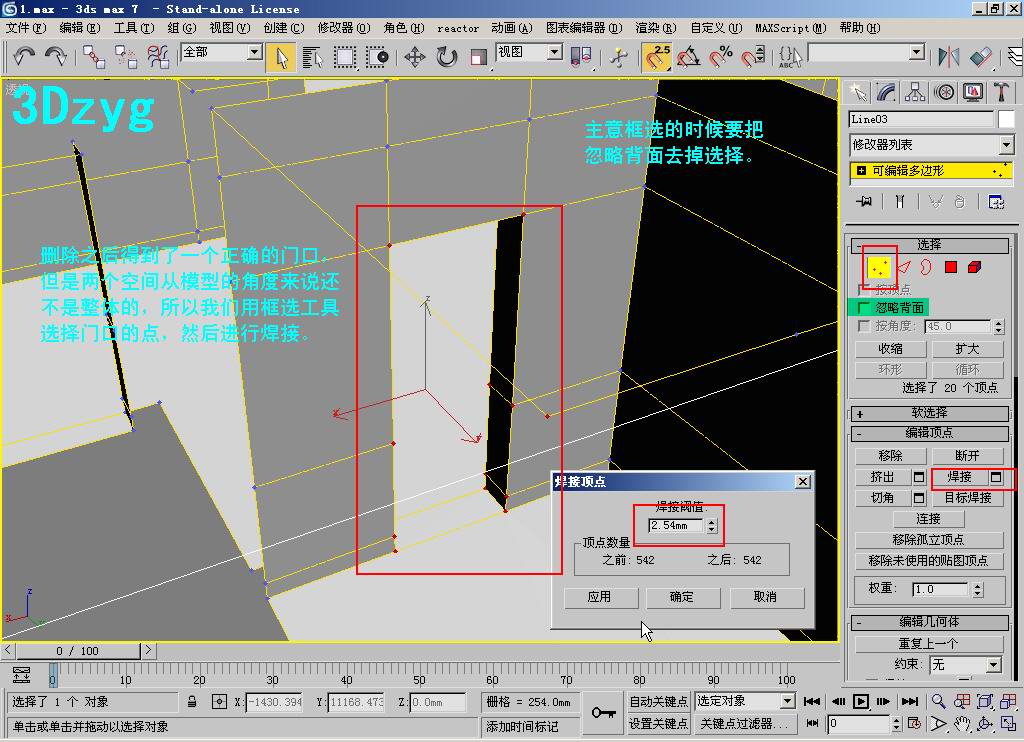1024x742 pixels.
Task: Click the Undo arrow in the toolbar
Action: (24, 57)
